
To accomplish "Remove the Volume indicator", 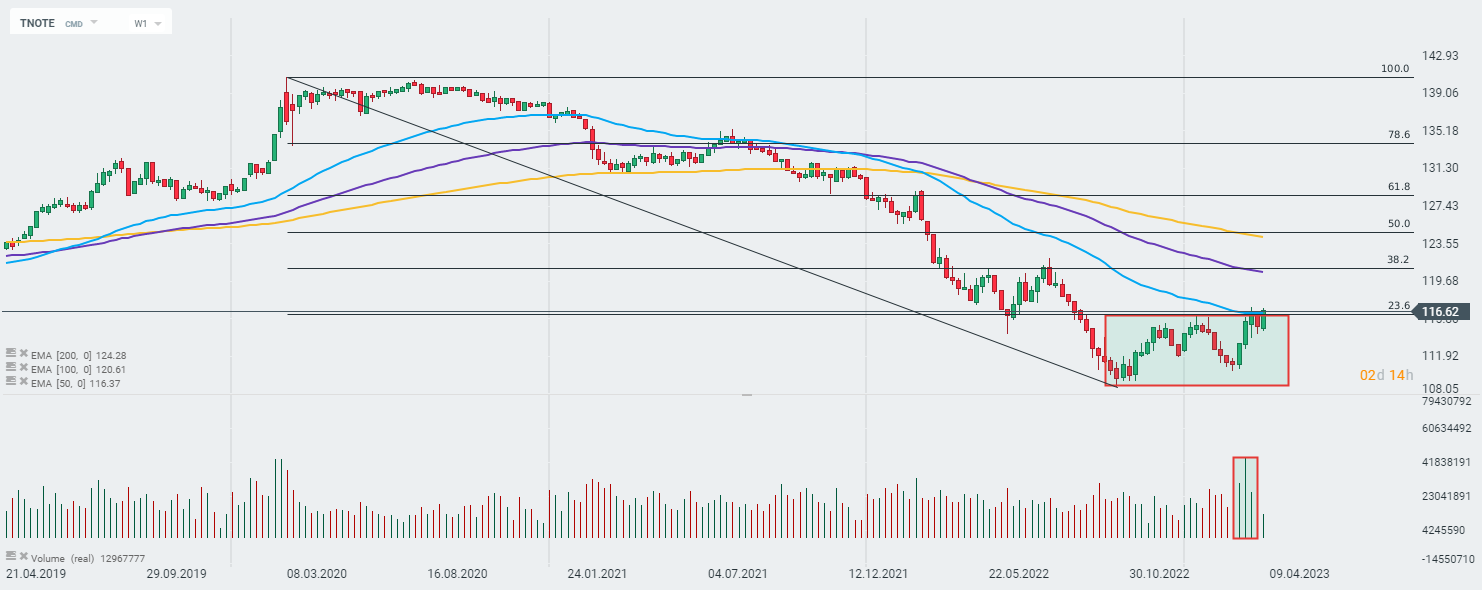I will 22,557.
